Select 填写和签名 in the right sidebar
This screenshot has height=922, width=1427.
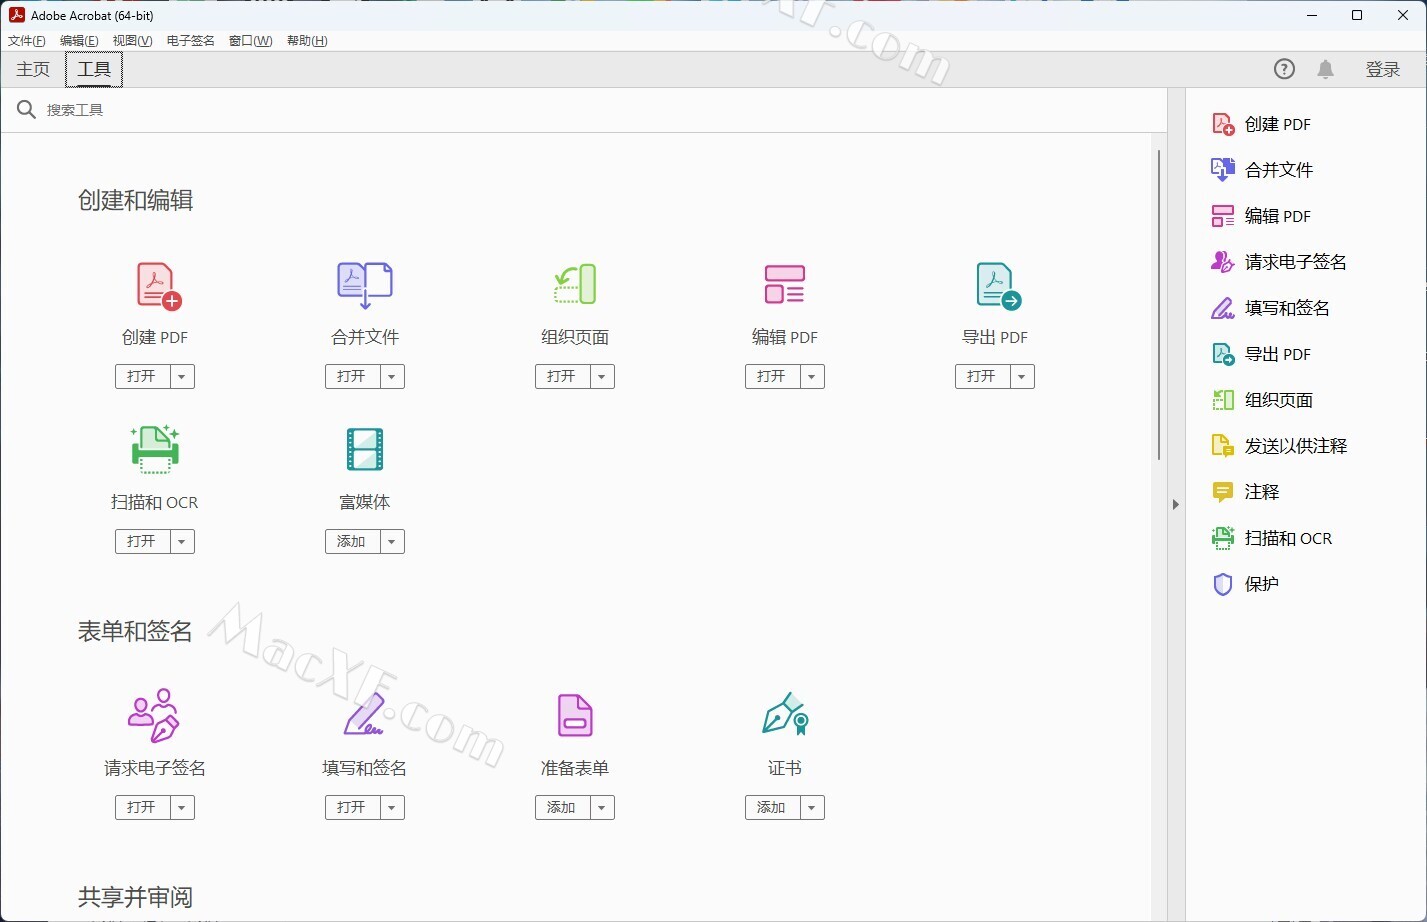pos(1270,308)
